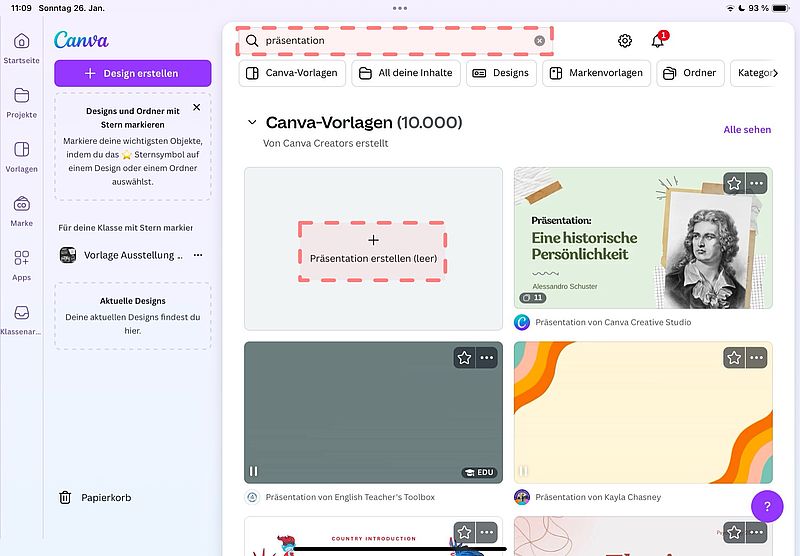This screenshot has height=556, width=800.
Task: Open Projekte in the sidebar
Action: (21, 95)
